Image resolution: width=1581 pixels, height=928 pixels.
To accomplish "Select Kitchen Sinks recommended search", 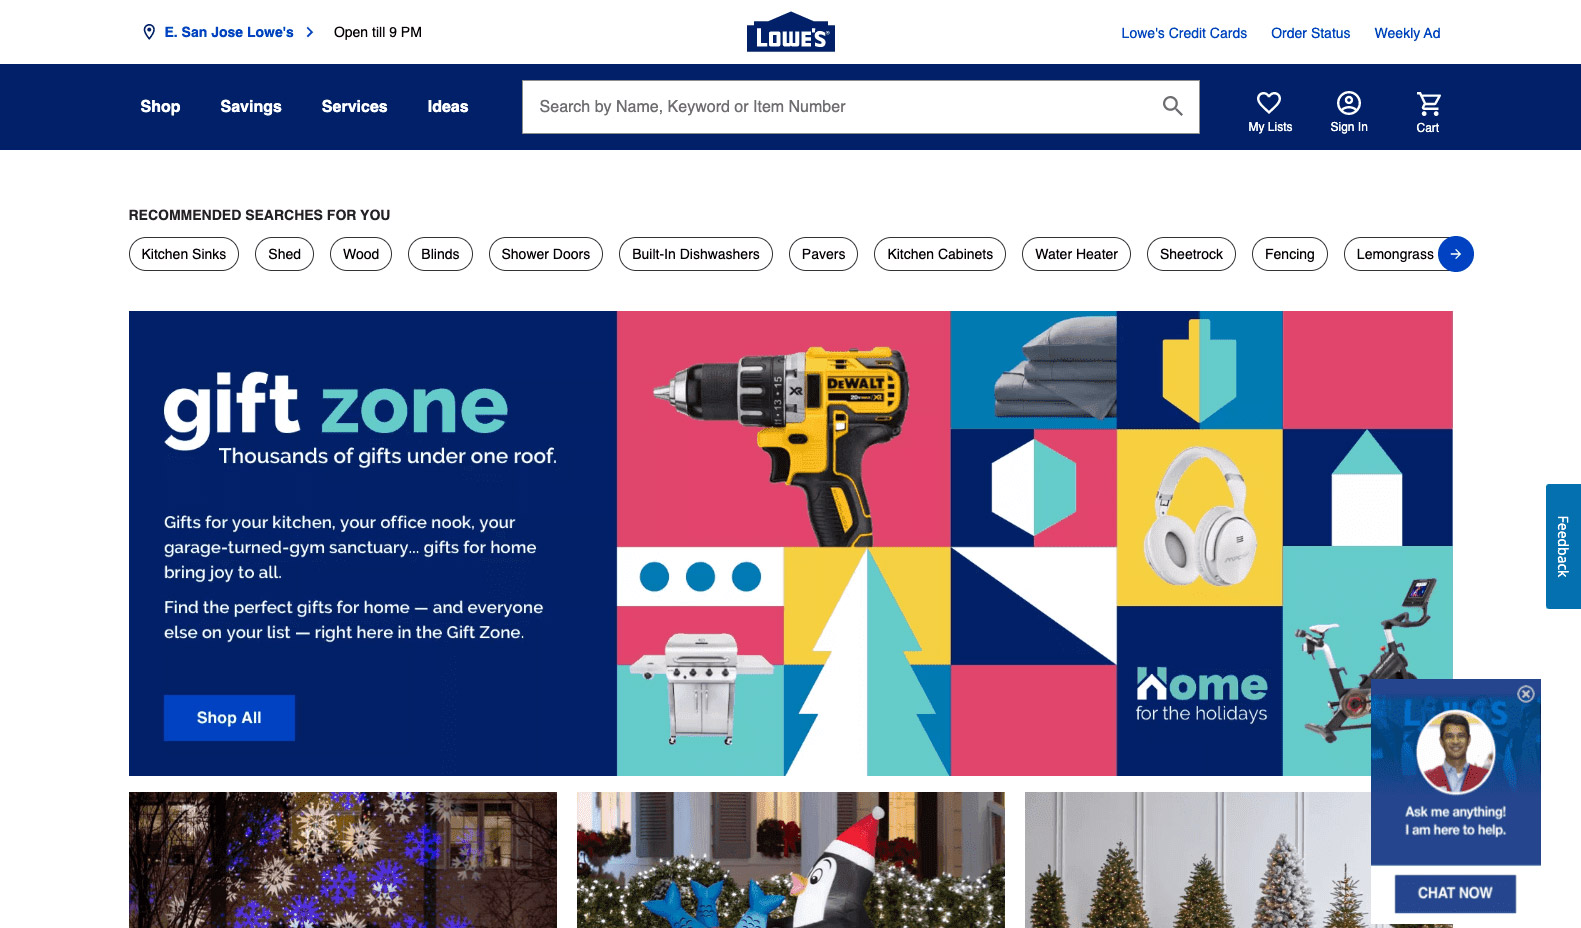I will point(184,254).
